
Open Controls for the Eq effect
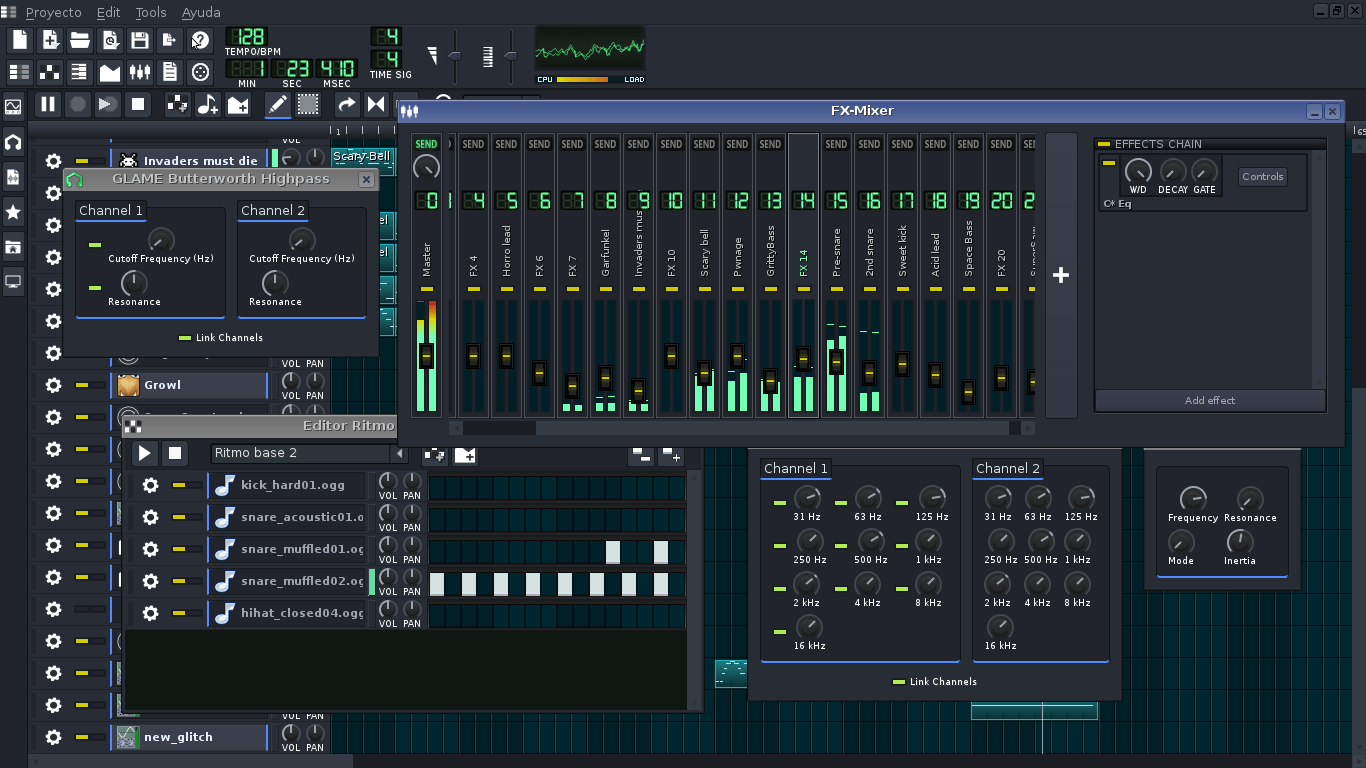tap(1262, 175)
